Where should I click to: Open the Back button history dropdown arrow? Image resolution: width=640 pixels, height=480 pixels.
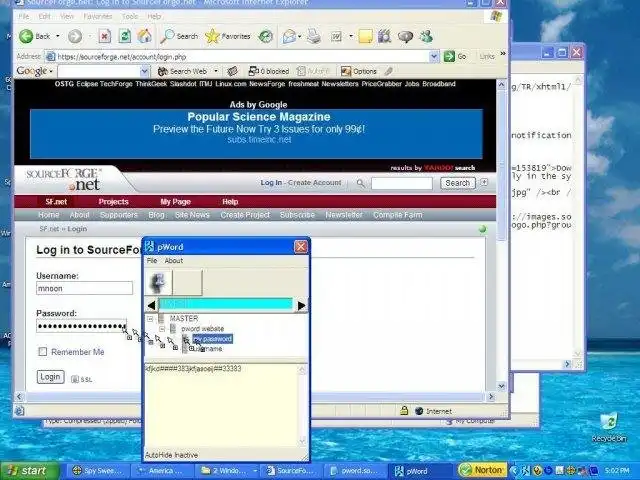click(58, 36)
